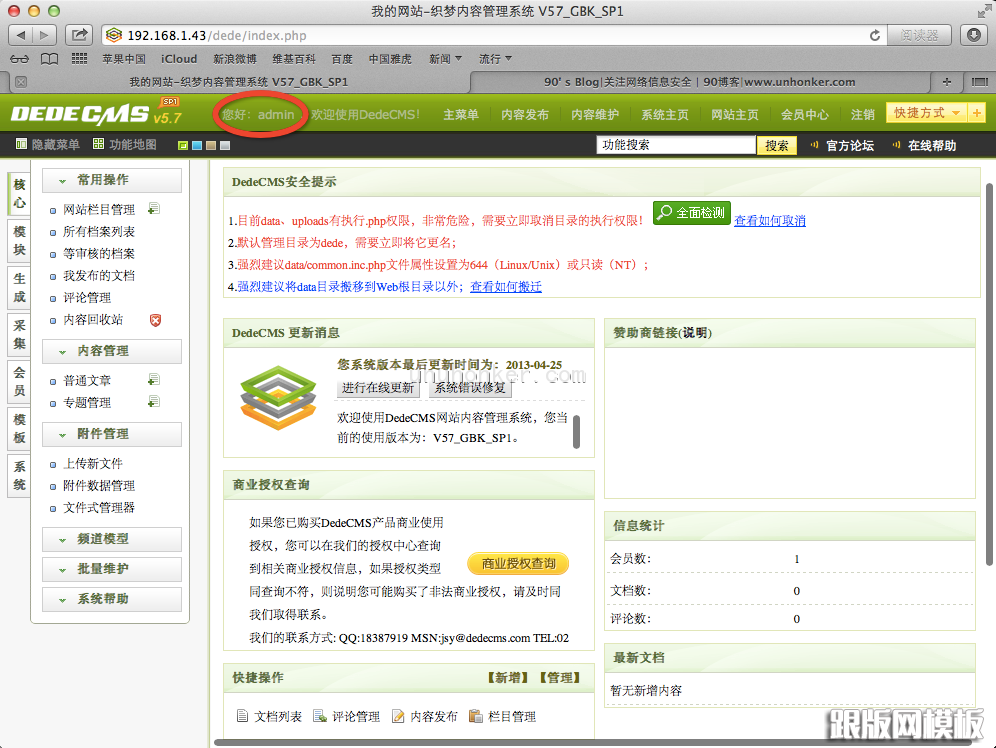Select the green theme swatch

click(x=183, y=145)
